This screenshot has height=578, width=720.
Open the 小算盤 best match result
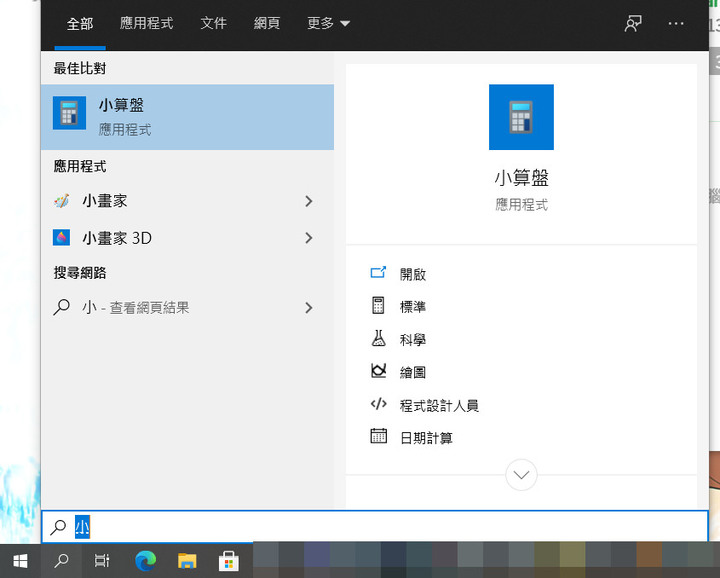pyautogui.click(x=187, y=117)
